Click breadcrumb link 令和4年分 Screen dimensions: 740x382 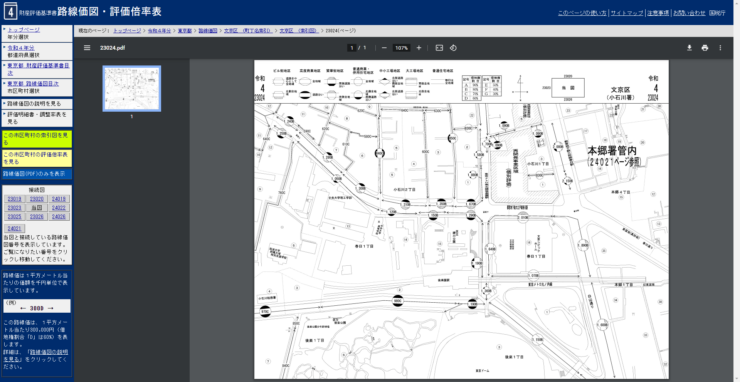(x=160, y=31)
